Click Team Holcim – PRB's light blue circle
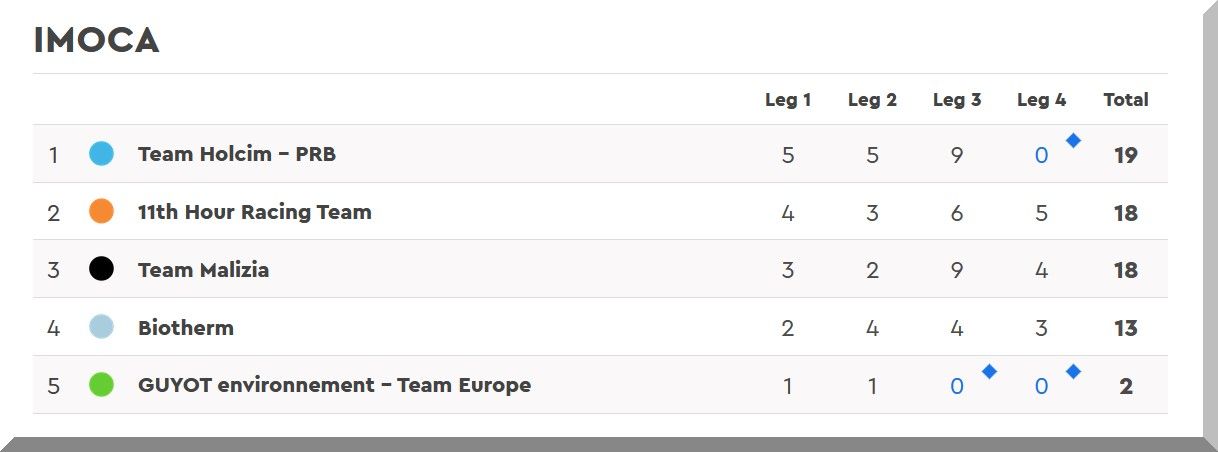This screenshot has height=452, width=1218. [x=101, y=154]
